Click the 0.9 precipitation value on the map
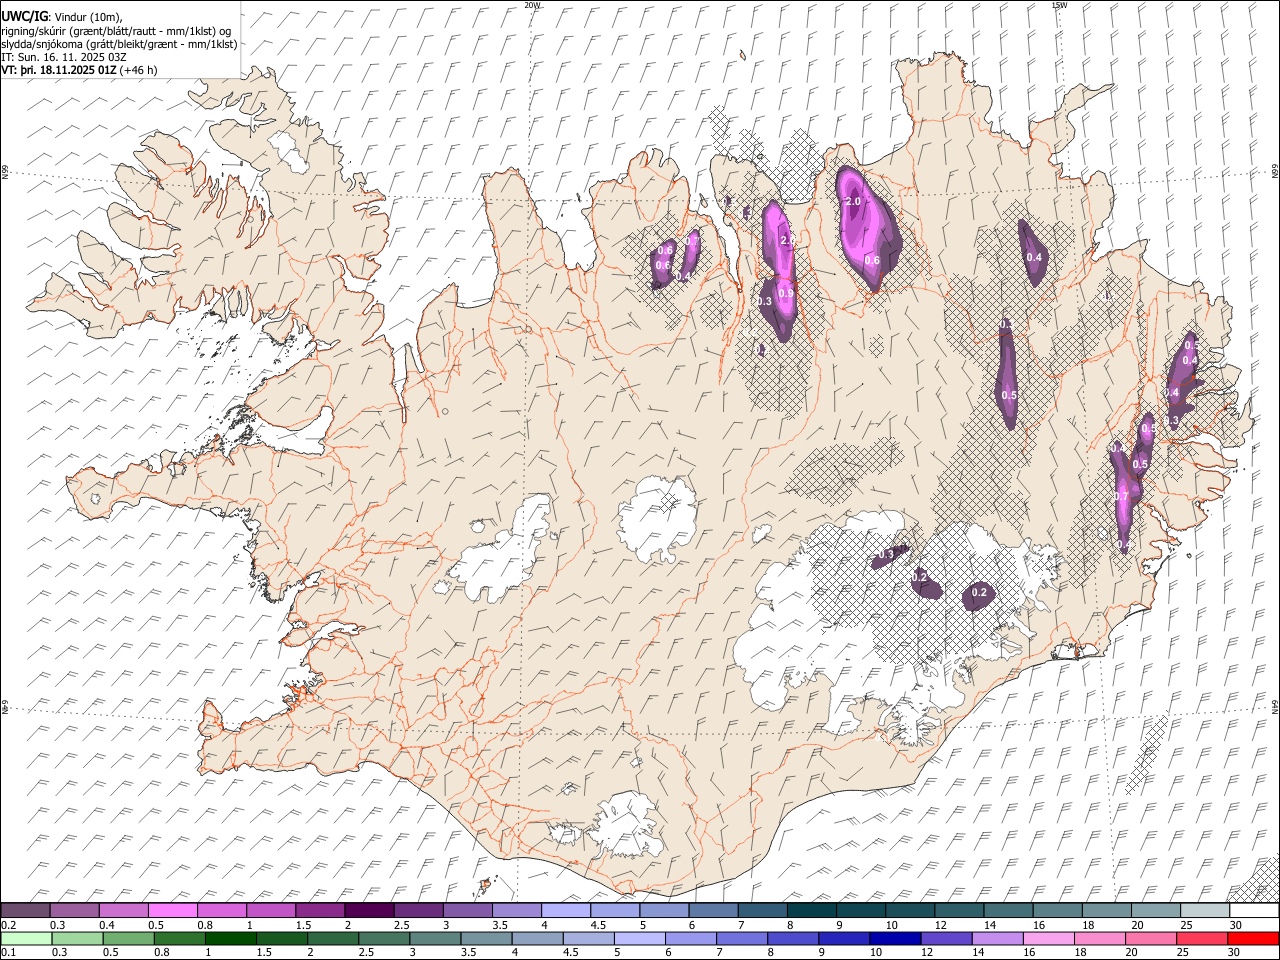 click(785, 294)
